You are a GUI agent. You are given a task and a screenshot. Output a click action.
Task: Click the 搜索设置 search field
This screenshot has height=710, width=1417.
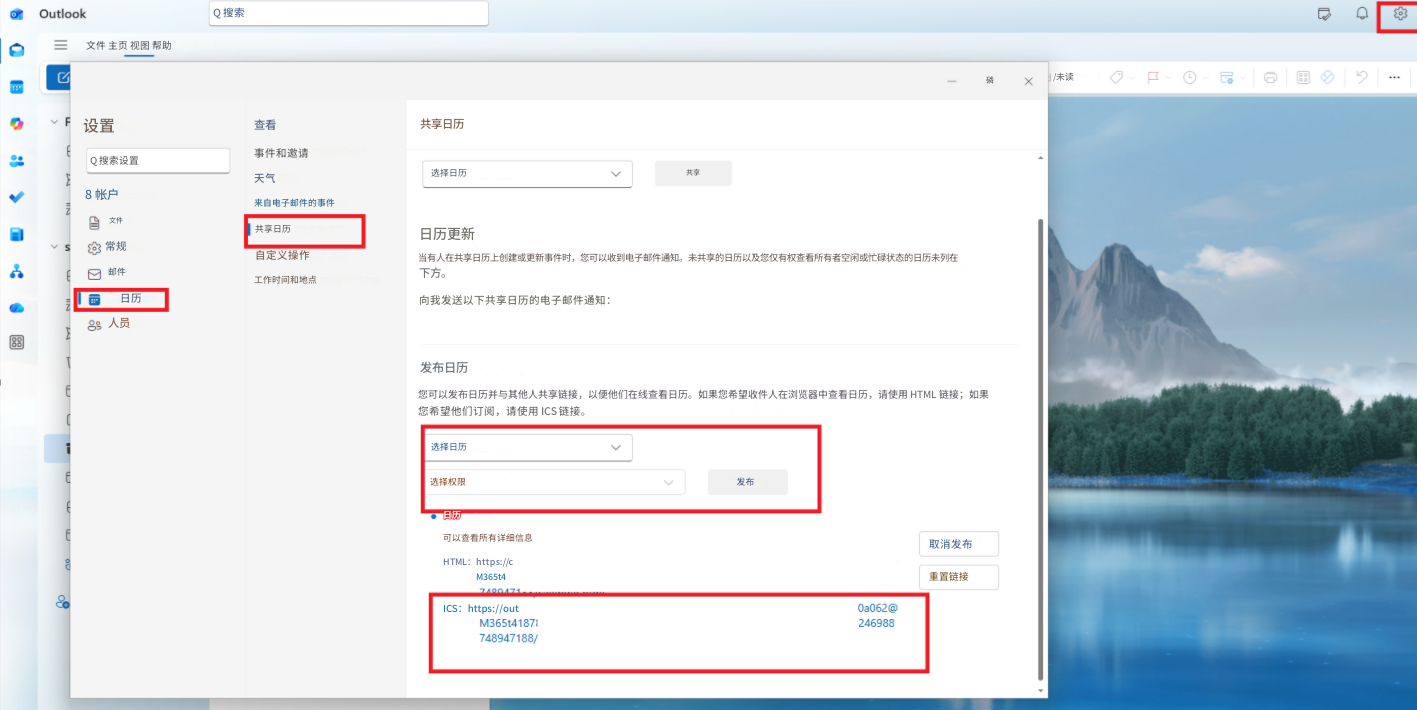(157, 159)
